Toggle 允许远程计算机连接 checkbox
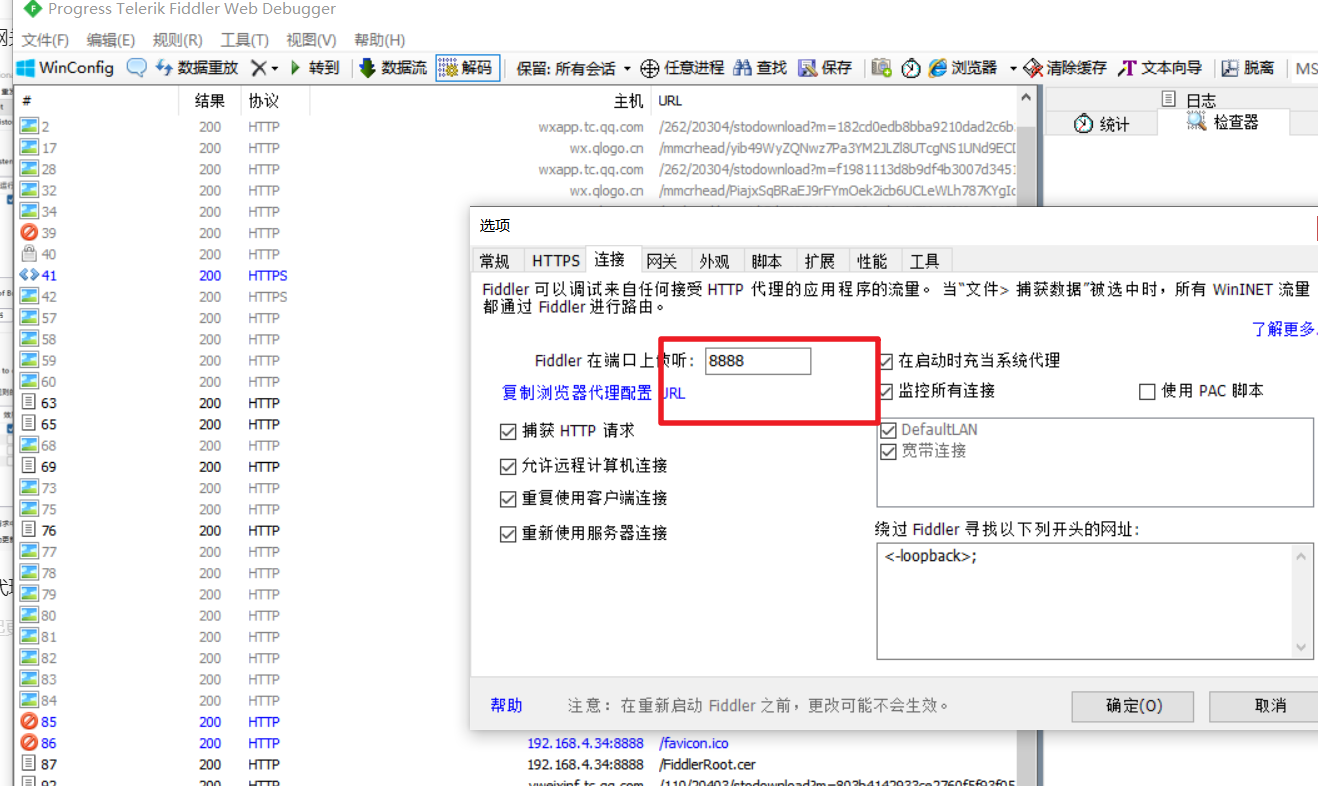 pos(508,466)
